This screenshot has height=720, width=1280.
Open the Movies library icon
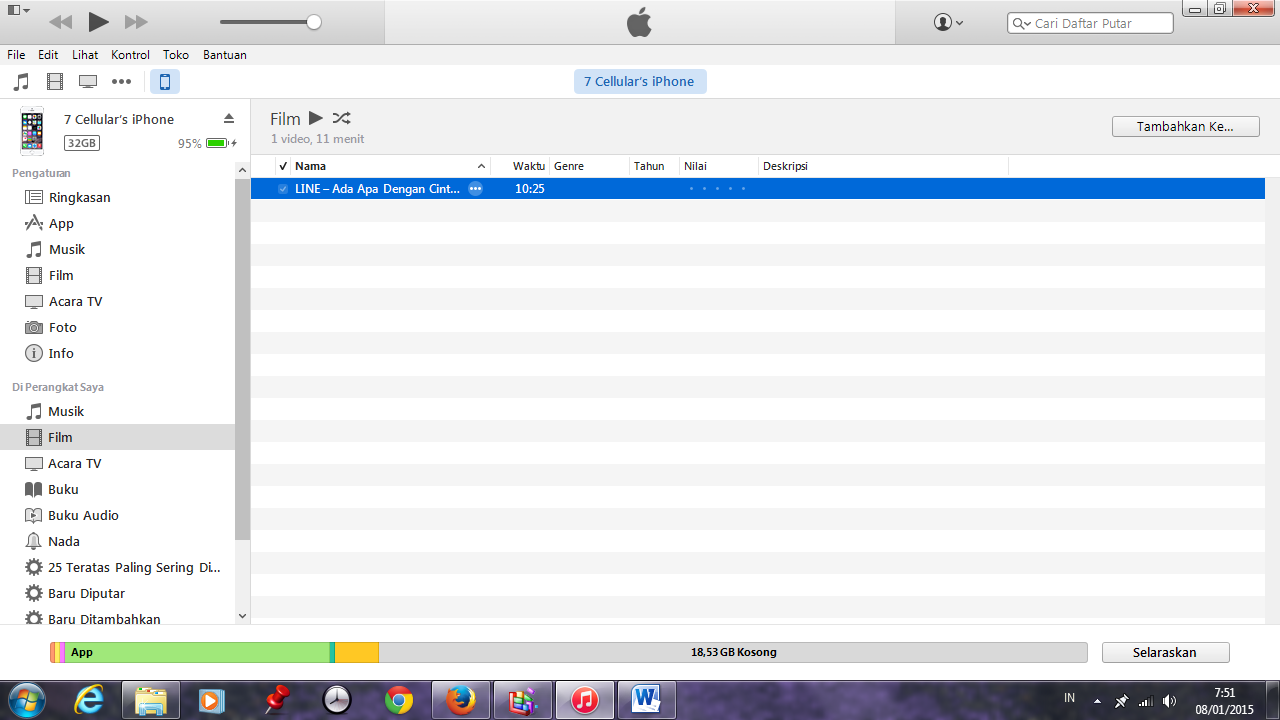coord(55,82)
